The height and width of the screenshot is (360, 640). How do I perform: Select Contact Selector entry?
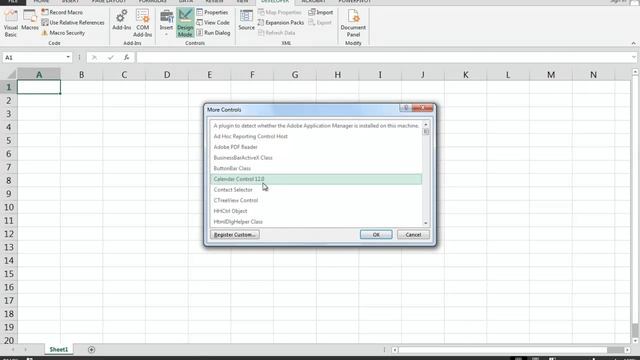click(316, 190)
